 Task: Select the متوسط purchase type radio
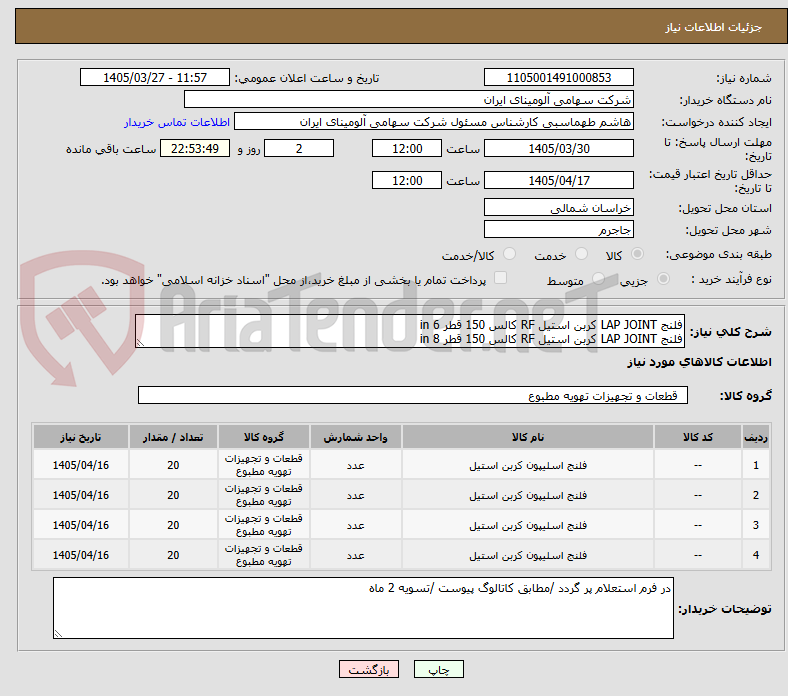pyautogui.click(x=598, y=279)
